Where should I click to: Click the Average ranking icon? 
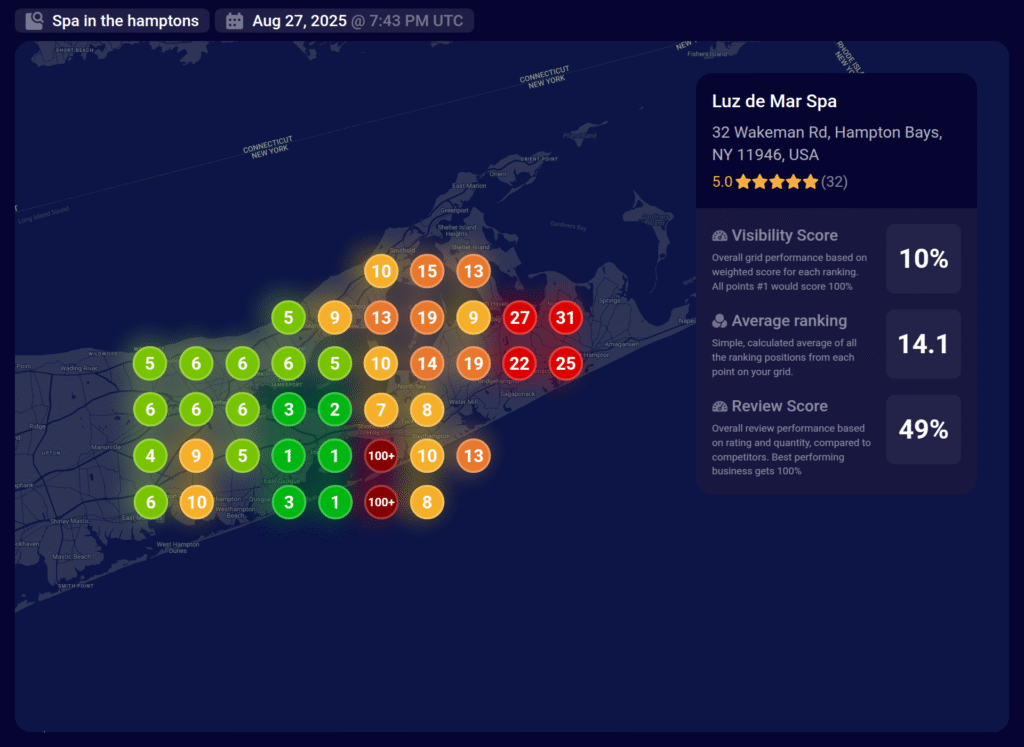[719, 321]
